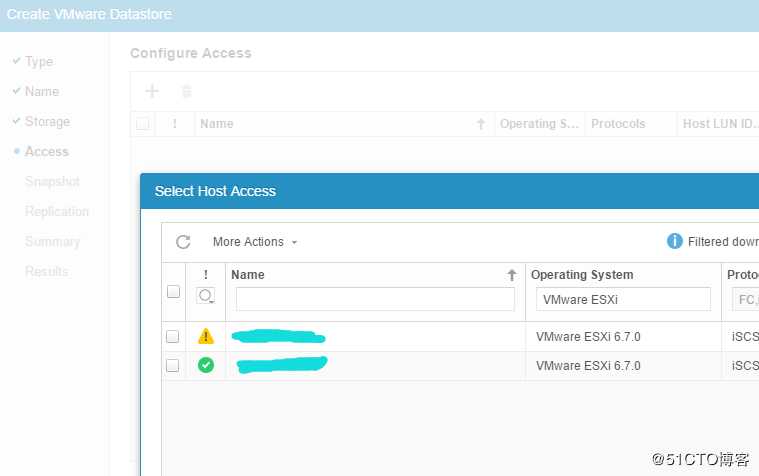Click the Operating S... column header in background

(539, 123)
